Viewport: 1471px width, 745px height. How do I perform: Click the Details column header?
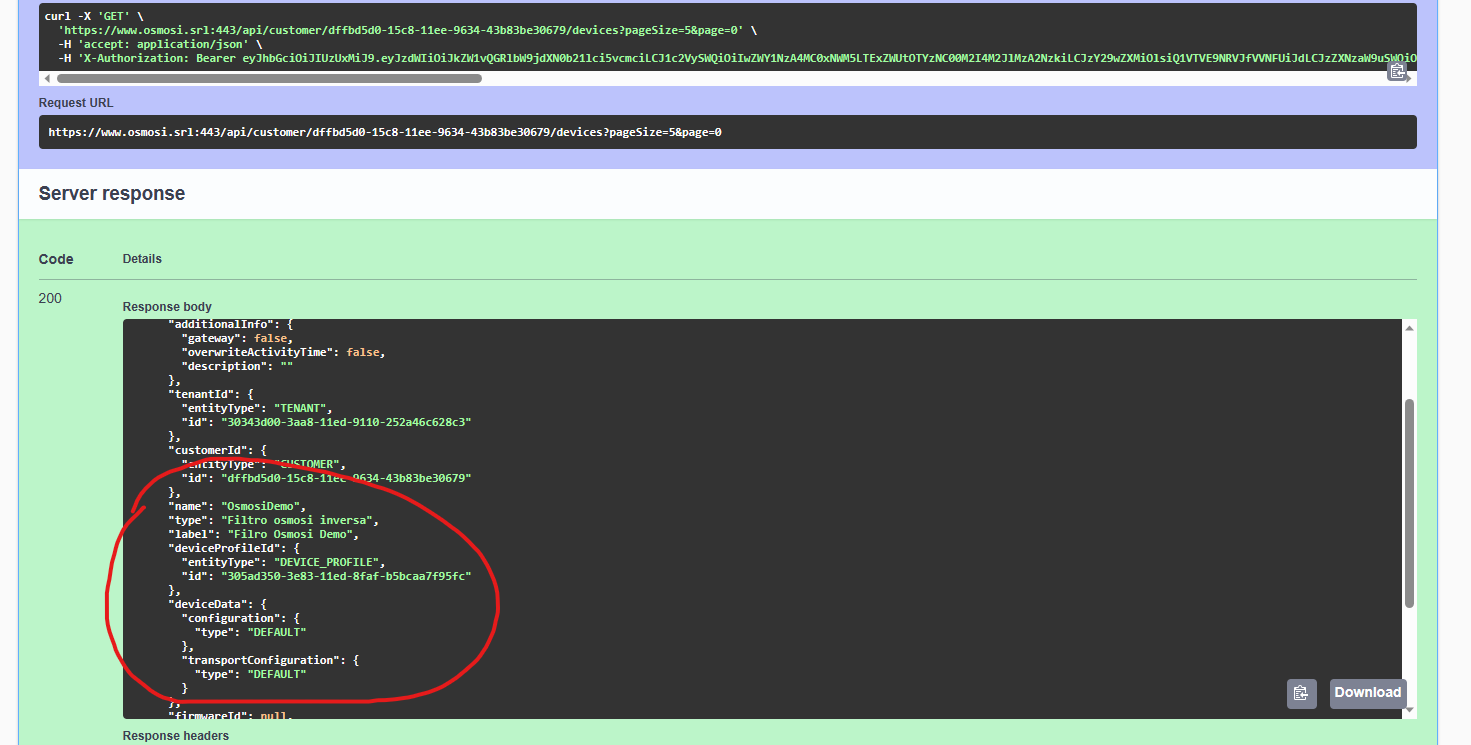click(141, 258)
